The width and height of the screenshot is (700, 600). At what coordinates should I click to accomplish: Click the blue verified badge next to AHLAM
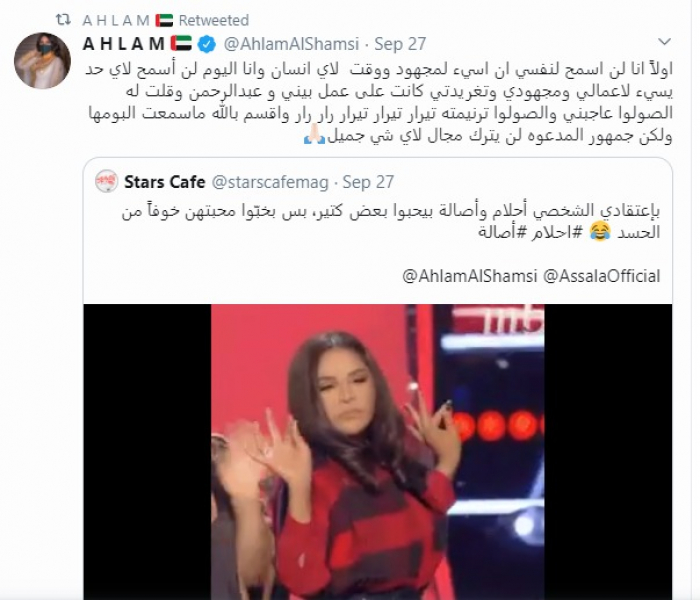pos(207,44)
